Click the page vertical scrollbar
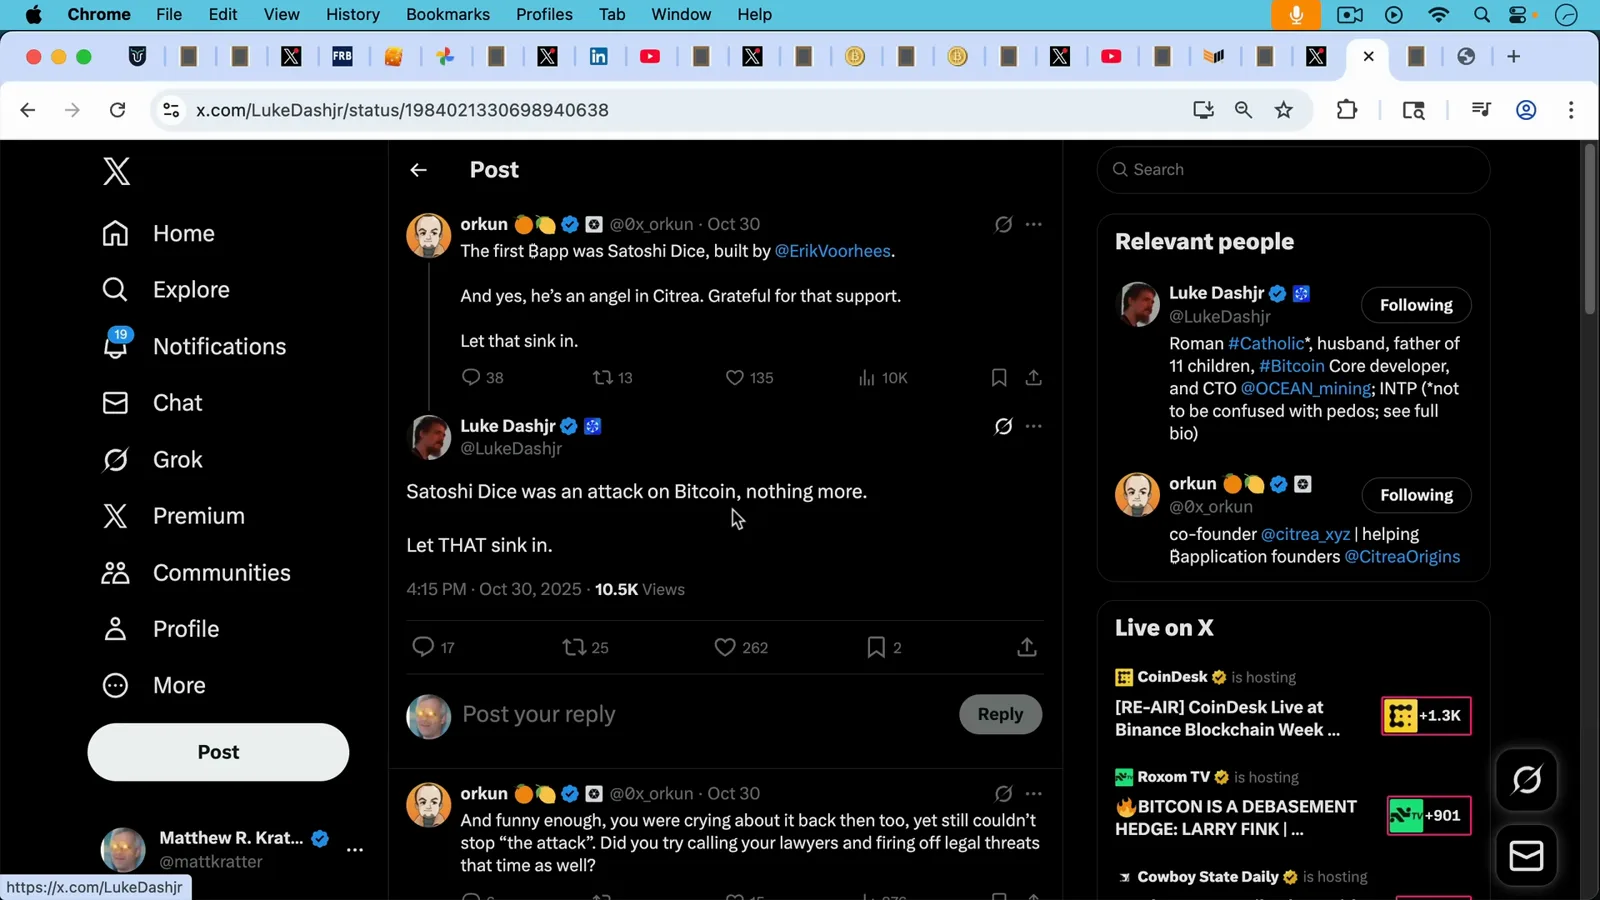1600x900 pixels. click(x=1590, y=230)
